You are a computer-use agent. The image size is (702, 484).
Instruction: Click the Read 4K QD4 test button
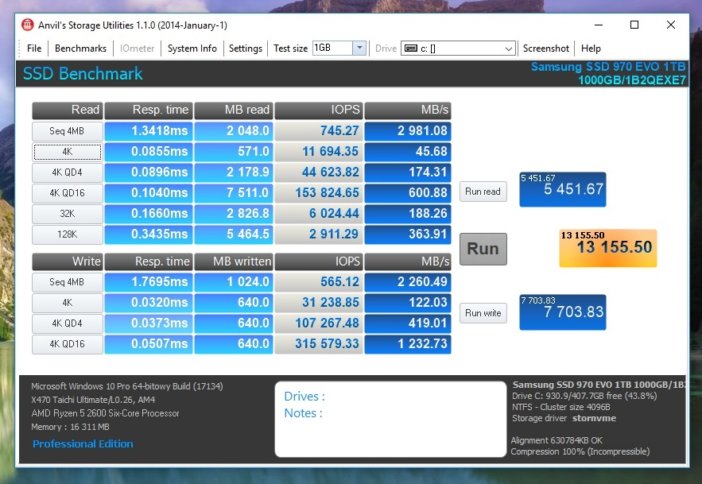pyautogui.click(x=67, y=172)
